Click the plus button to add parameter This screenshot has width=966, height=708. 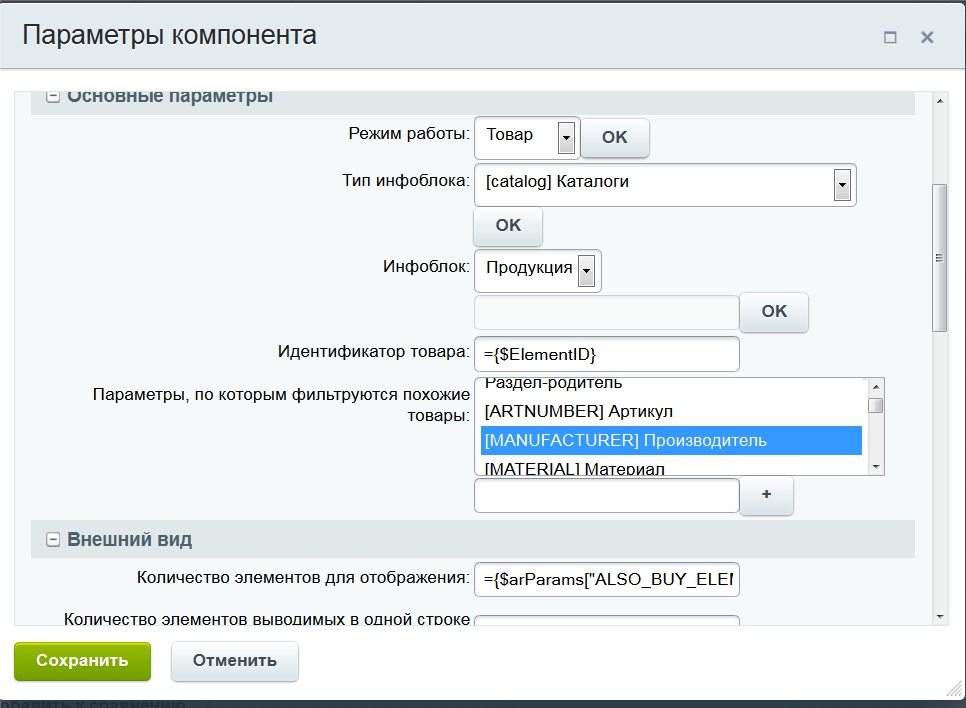[x=766, y=496]
